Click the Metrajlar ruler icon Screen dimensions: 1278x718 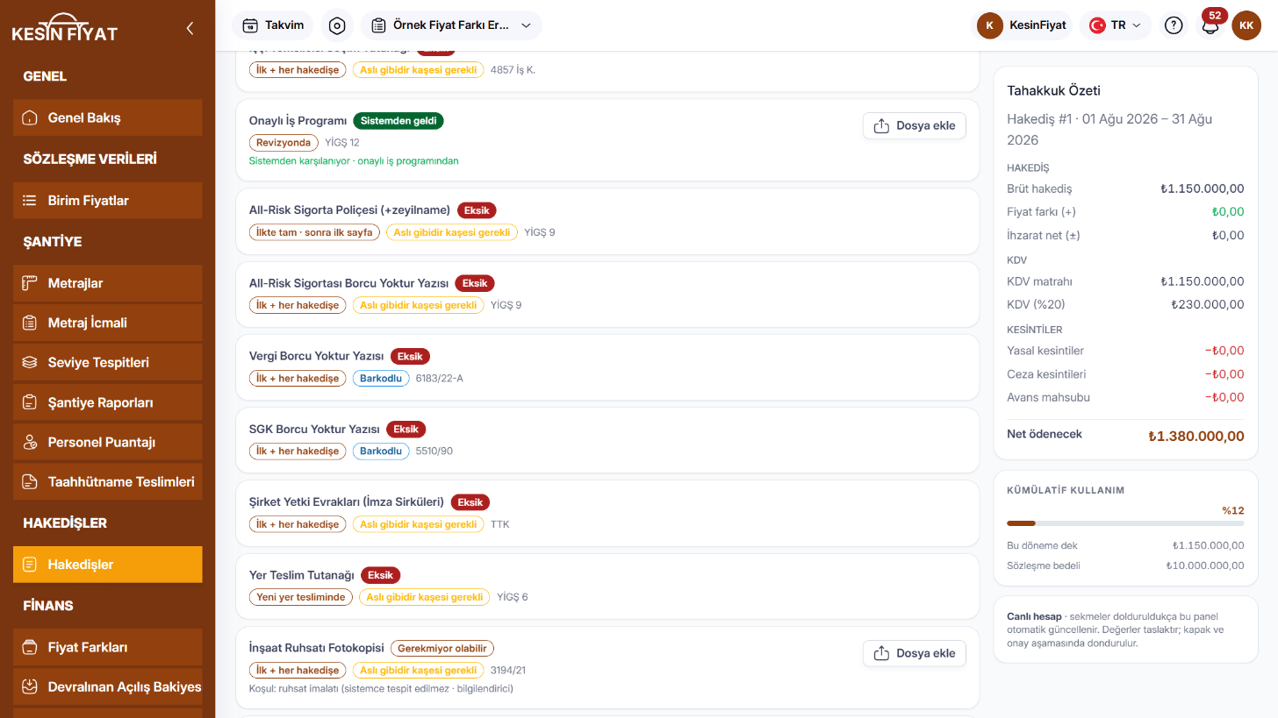pyautogui.click(x=30, y=283)
